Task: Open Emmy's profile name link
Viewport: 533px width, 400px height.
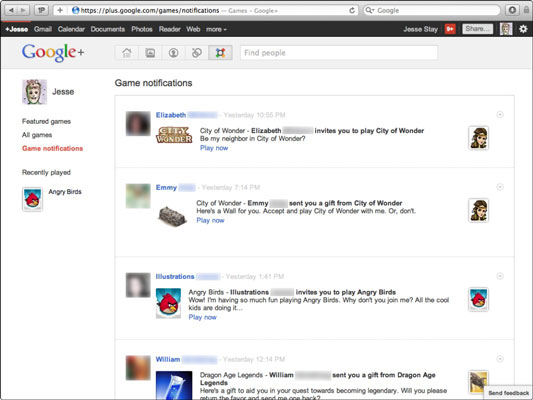Action: click(166, 187)
